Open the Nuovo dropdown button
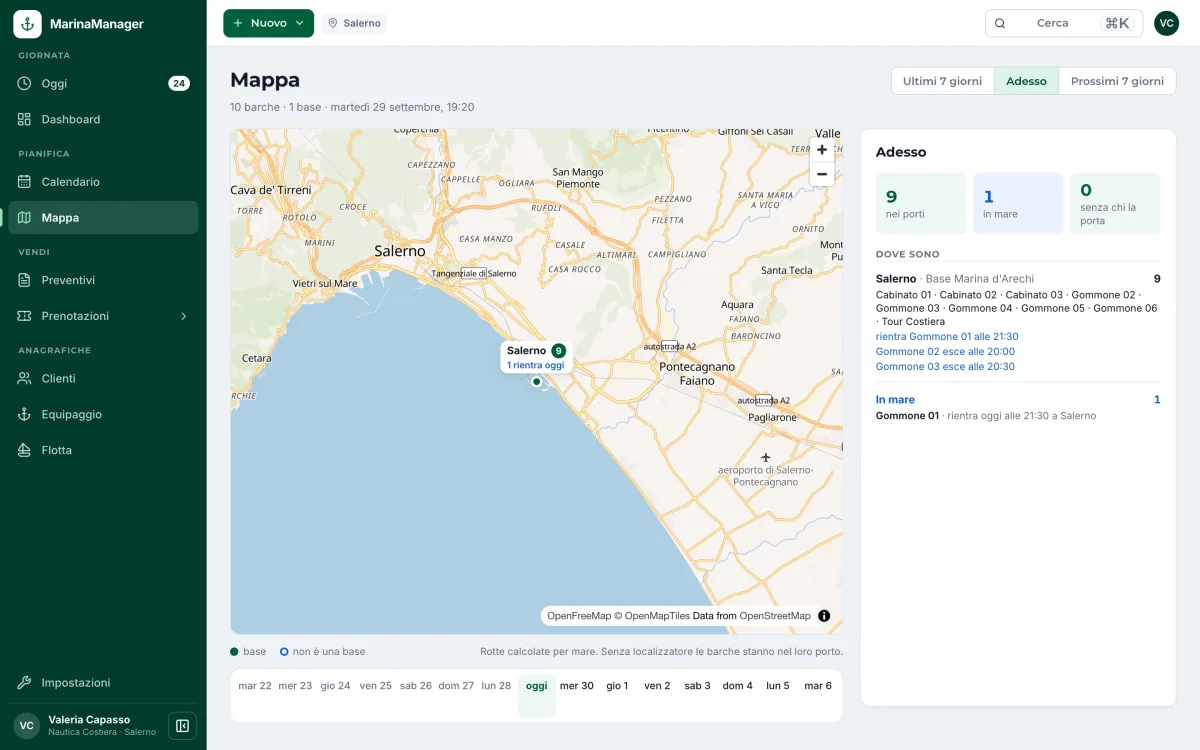This screenshot has height=750, width=1200. point(268,23)
